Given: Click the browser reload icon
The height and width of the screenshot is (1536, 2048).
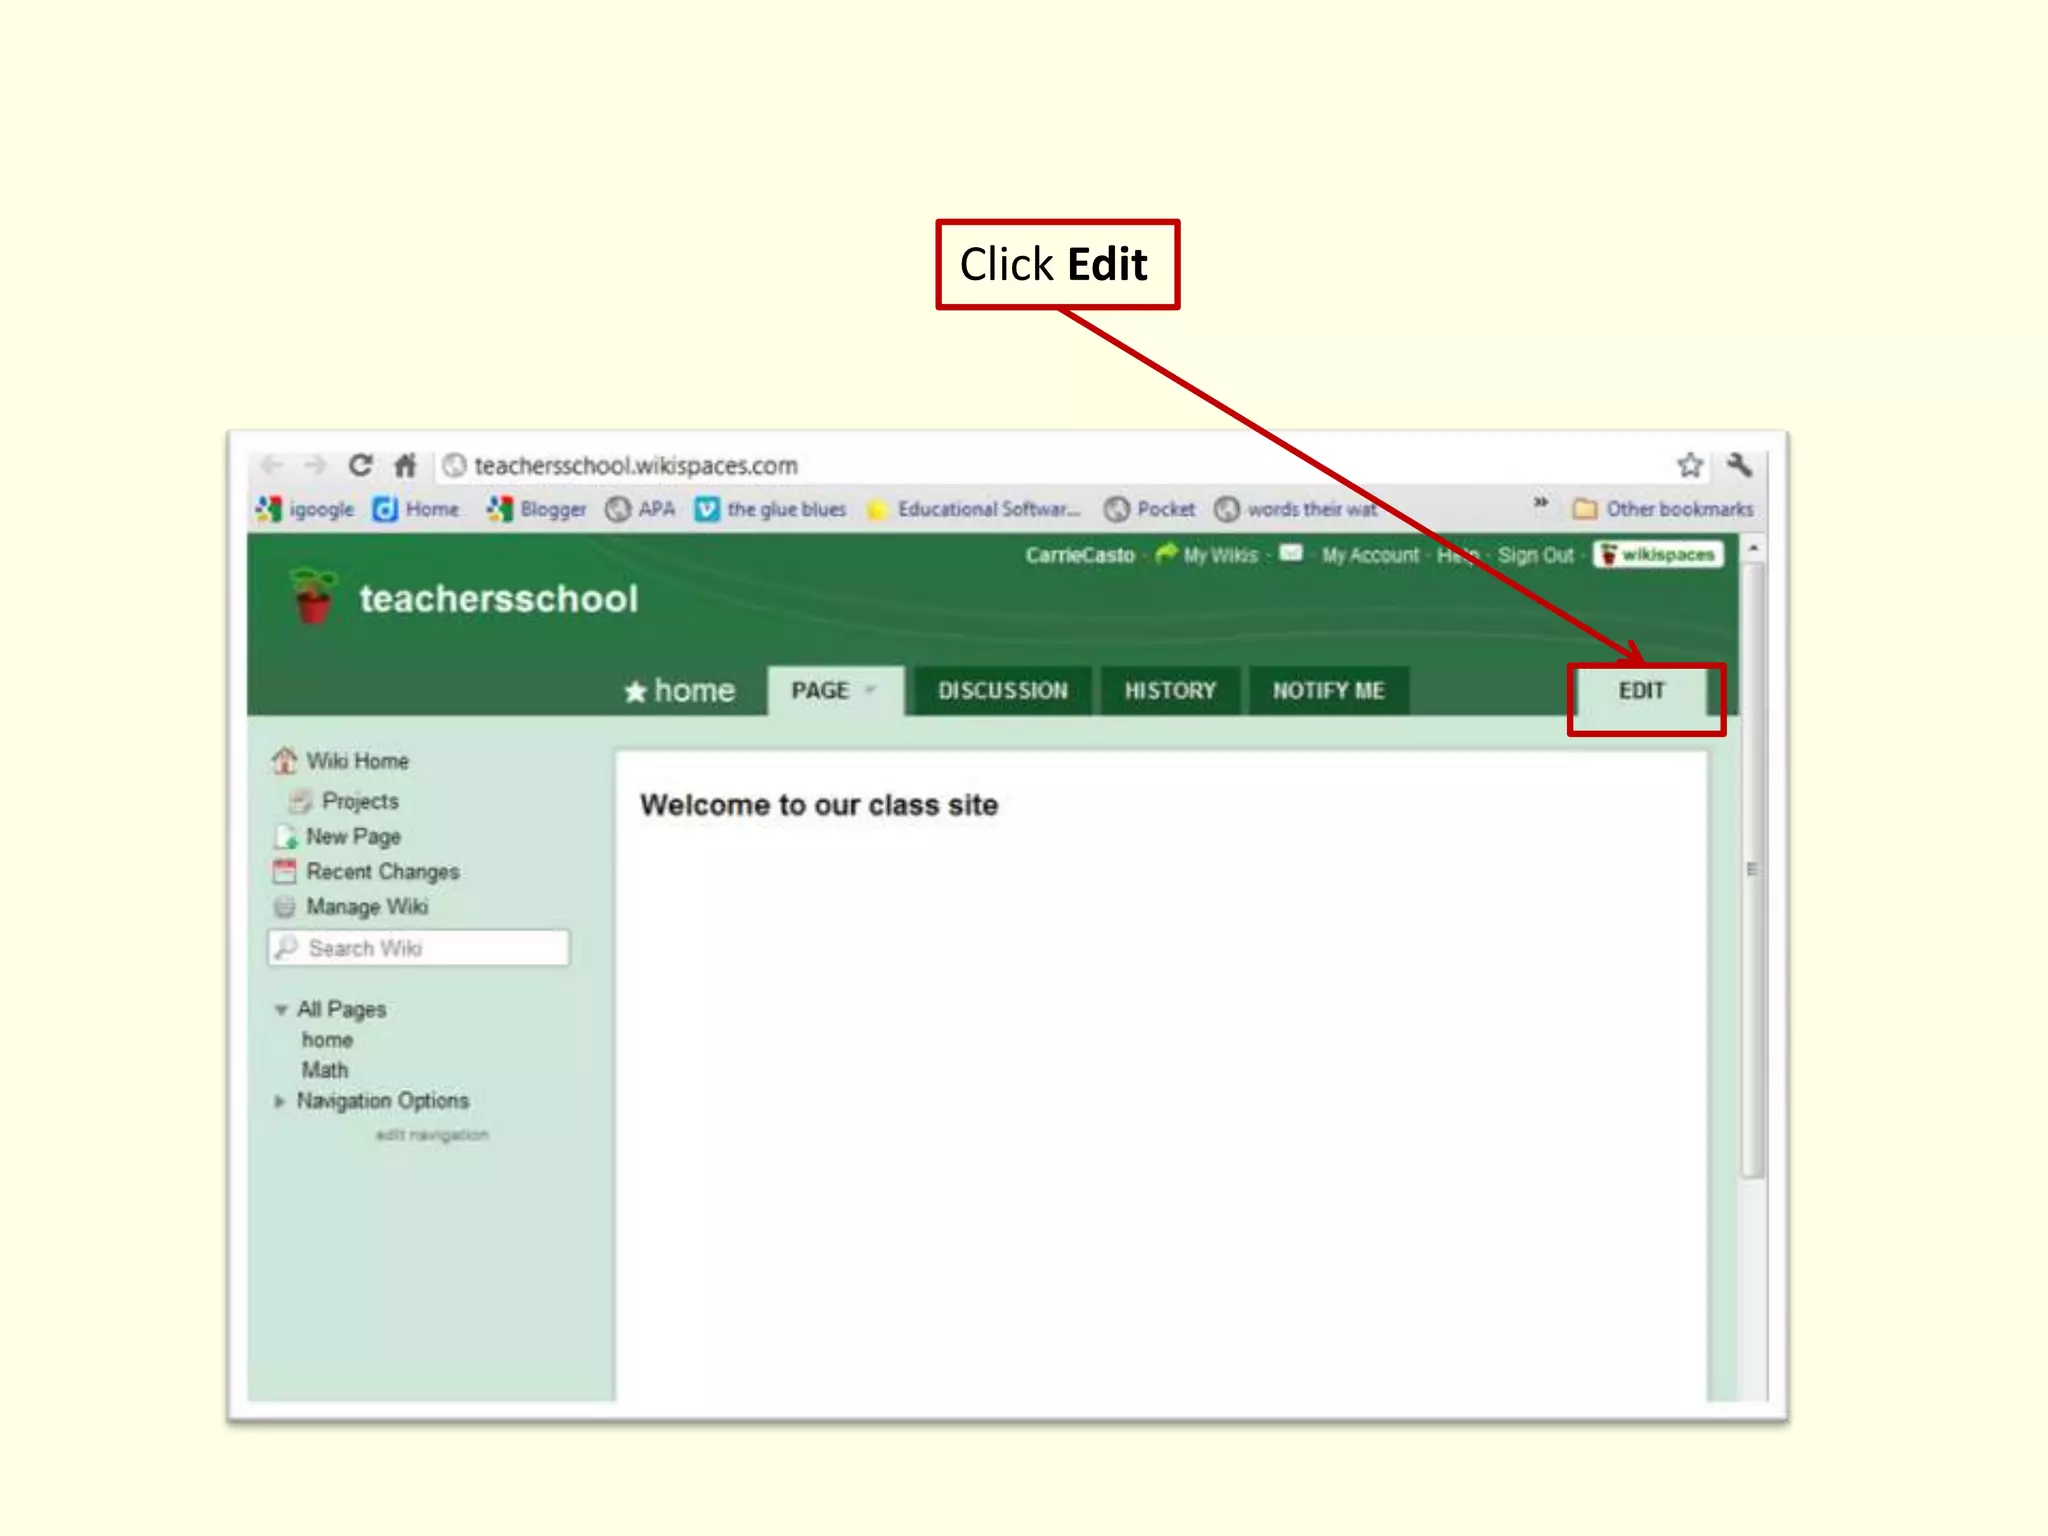Looking at the screenshot, I should click(x=360, y=465).
